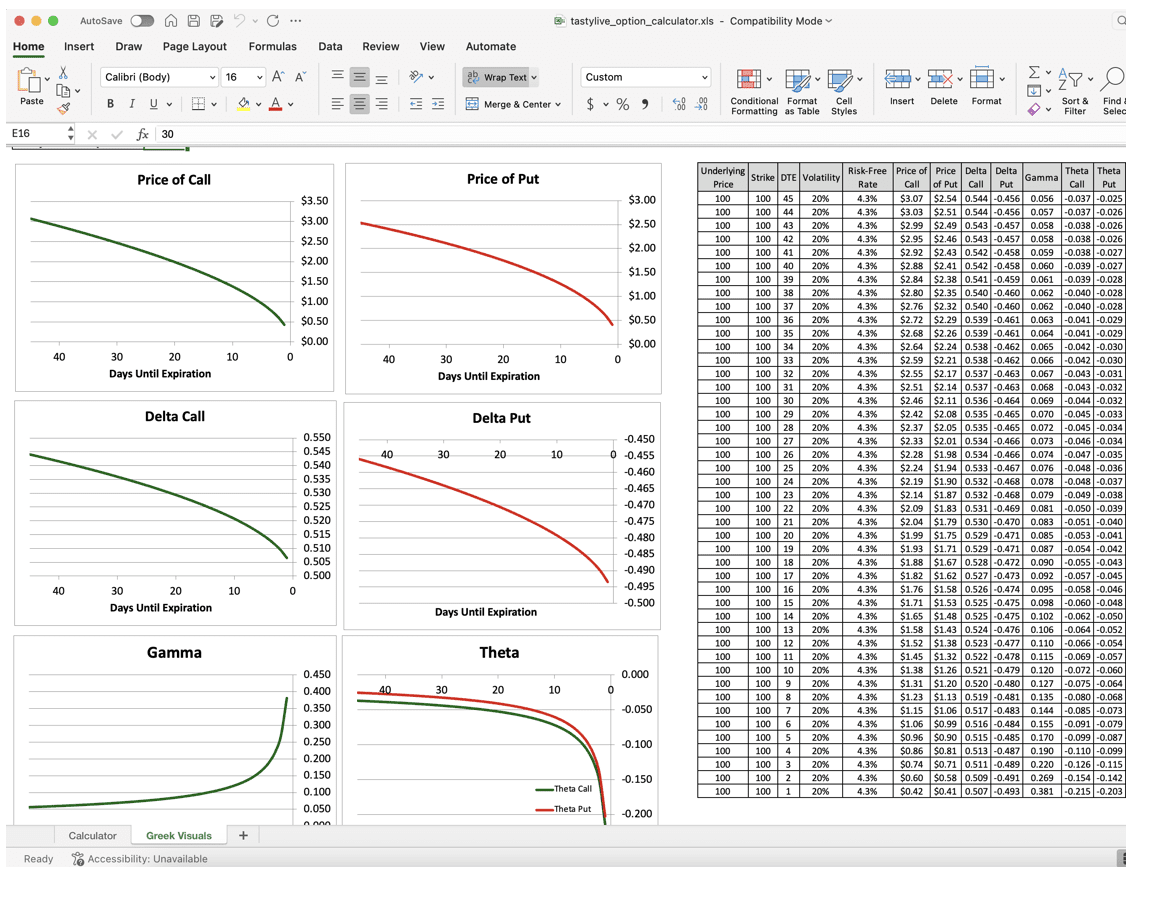This screenshot has width=1156, height=898.
Task: Switch to the Calculator sheet tab
Action: click(92, 835)
